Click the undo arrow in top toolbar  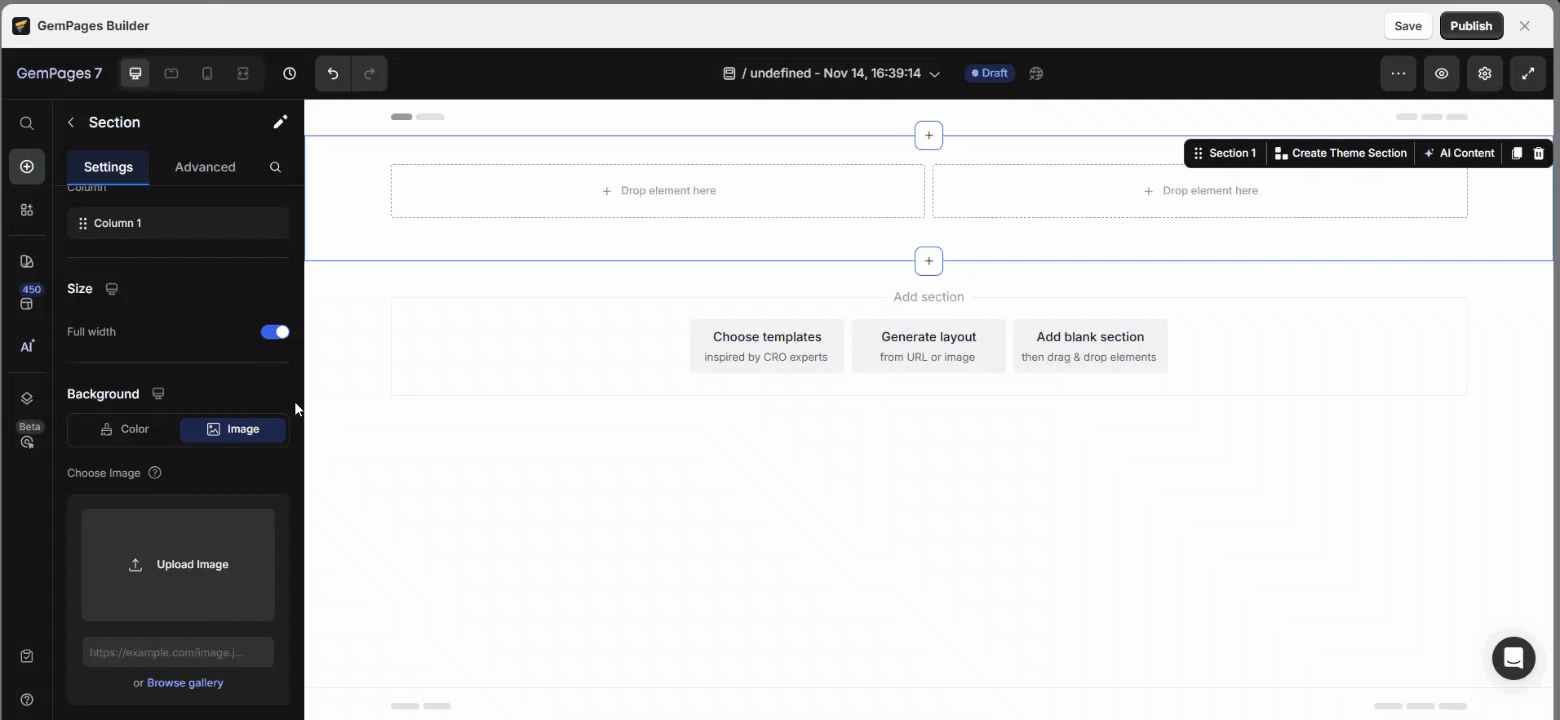pyautogui.click(x=333, y=73)
